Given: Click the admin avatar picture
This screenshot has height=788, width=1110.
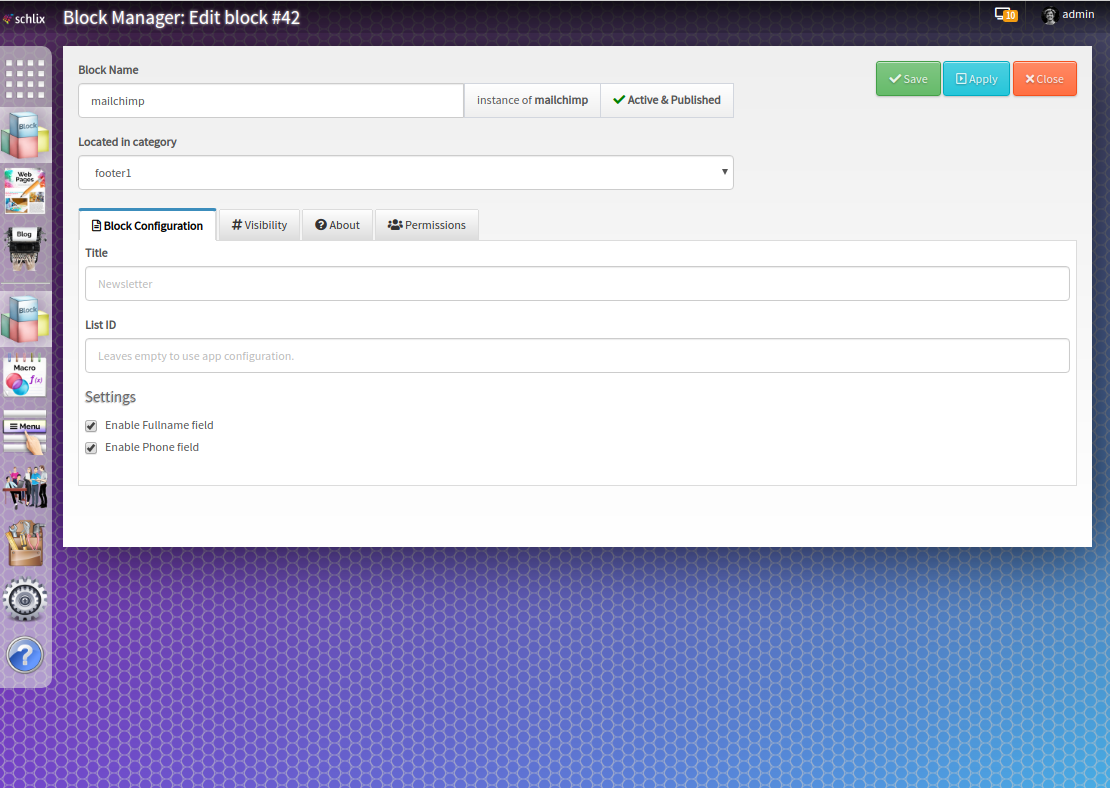Looking at the screenshot, I should (x=1049, y=15).
